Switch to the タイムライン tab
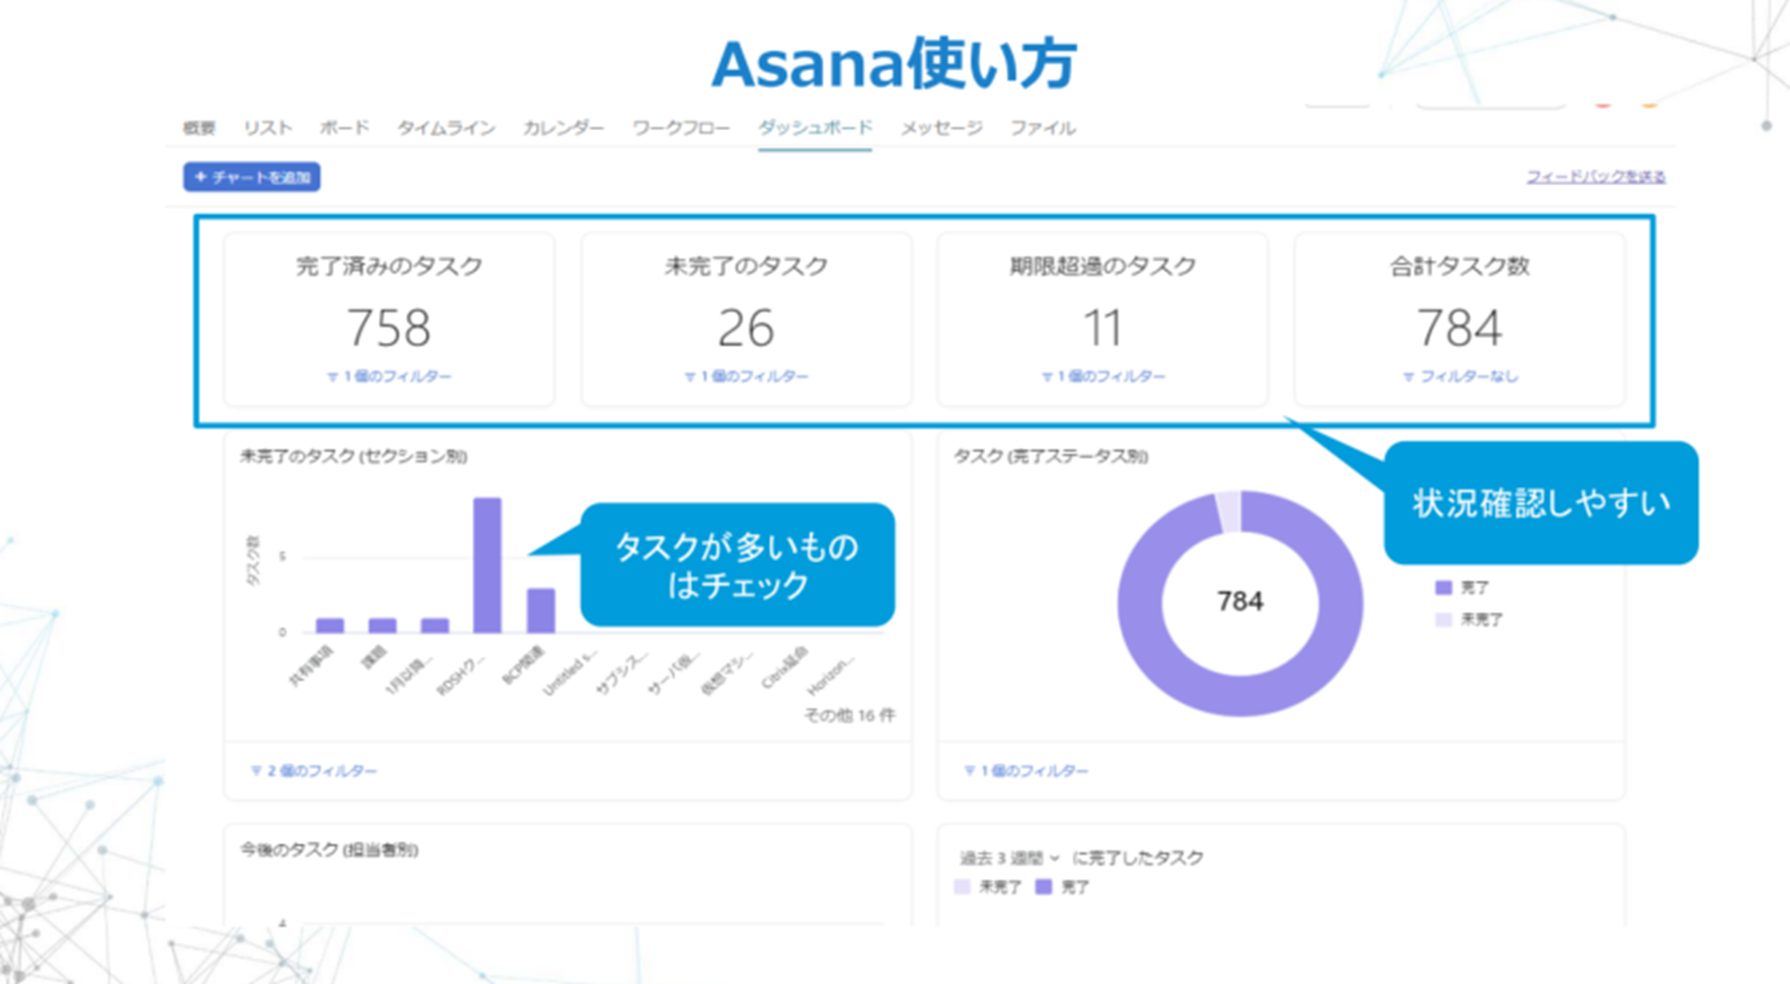 446,128
